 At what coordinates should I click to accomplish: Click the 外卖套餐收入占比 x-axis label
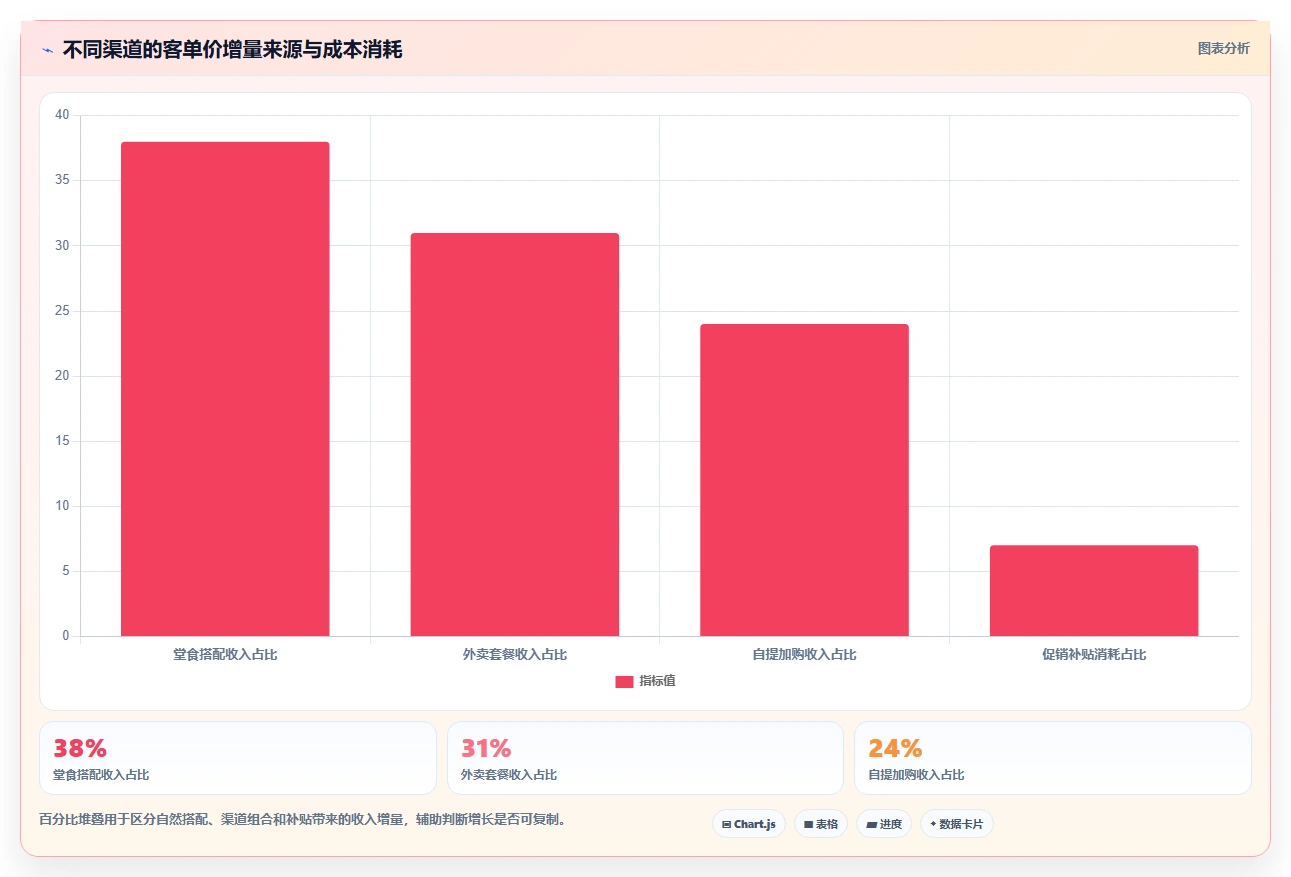515,655
